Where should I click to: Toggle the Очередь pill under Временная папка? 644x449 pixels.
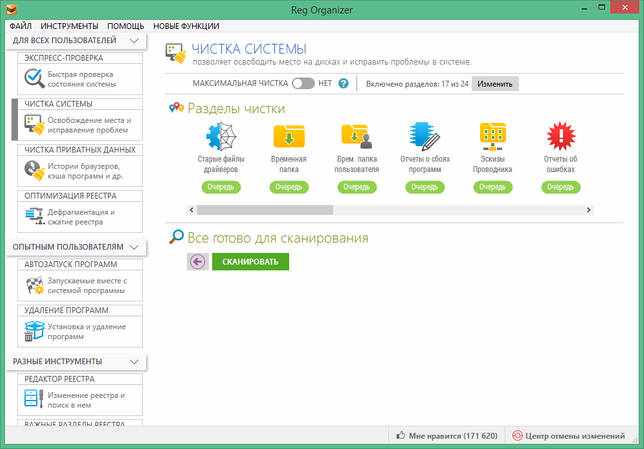tap(289, 187)
